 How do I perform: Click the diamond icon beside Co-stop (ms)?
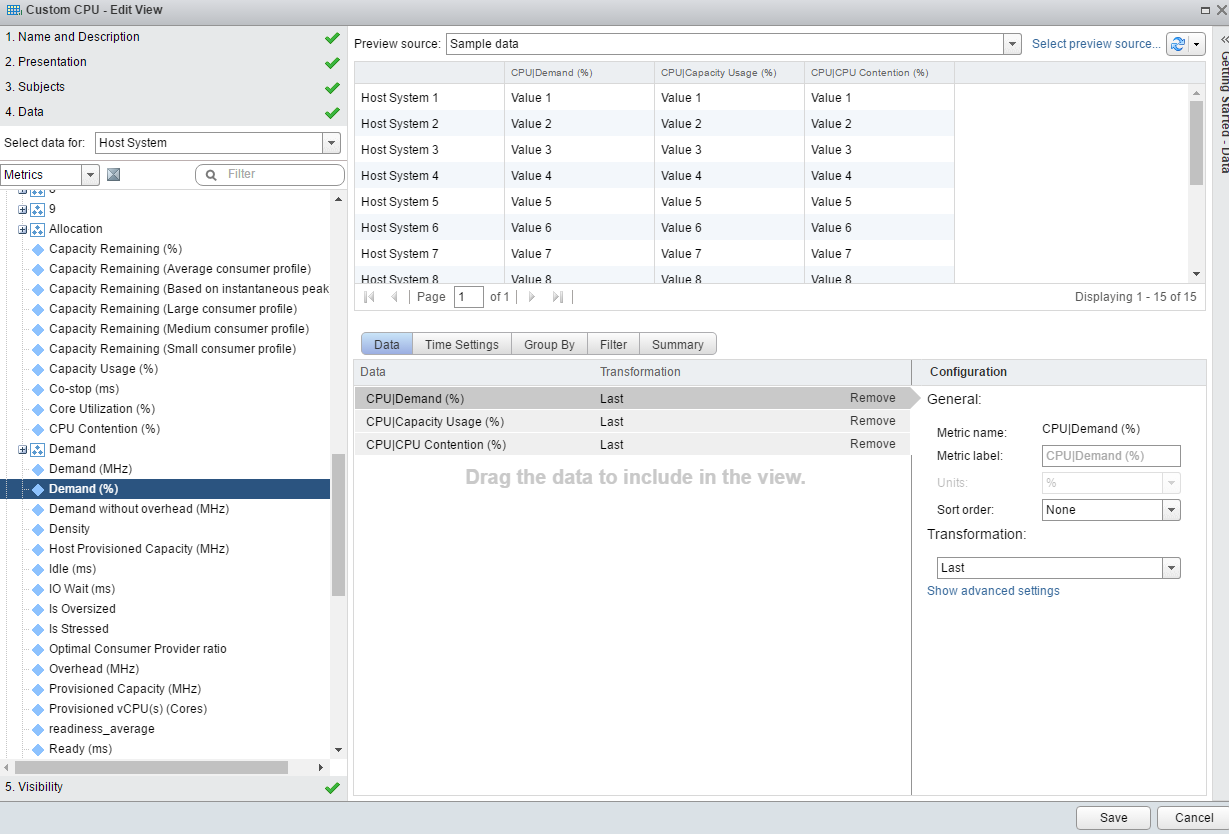38,389
